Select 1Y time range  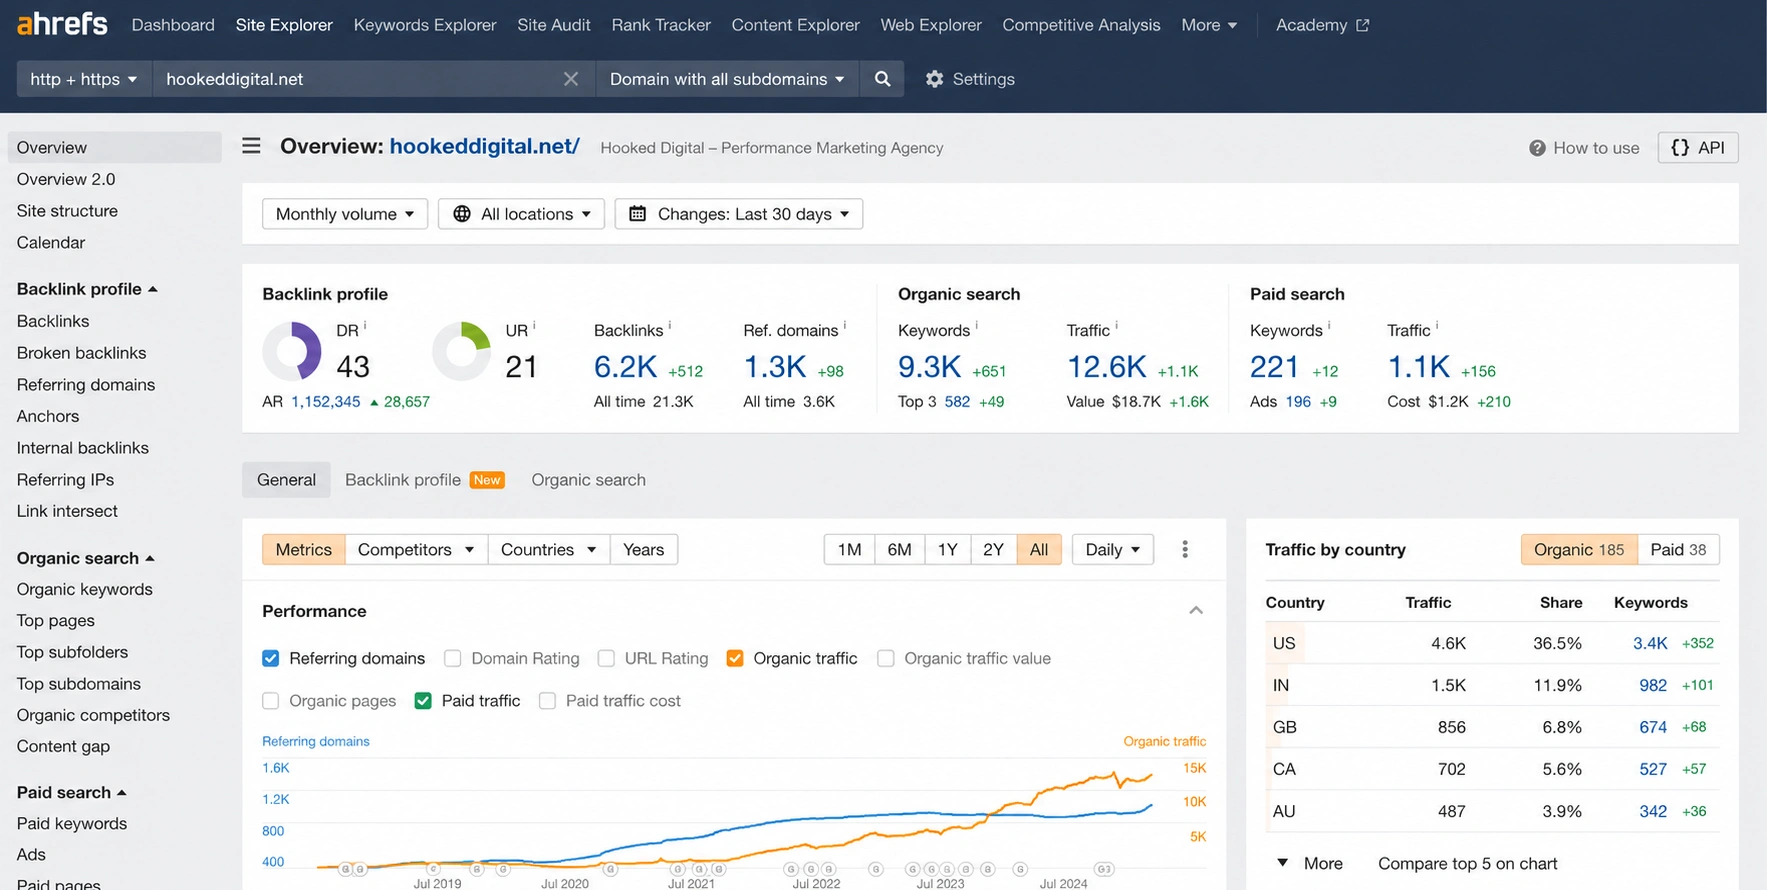[948, 549]
